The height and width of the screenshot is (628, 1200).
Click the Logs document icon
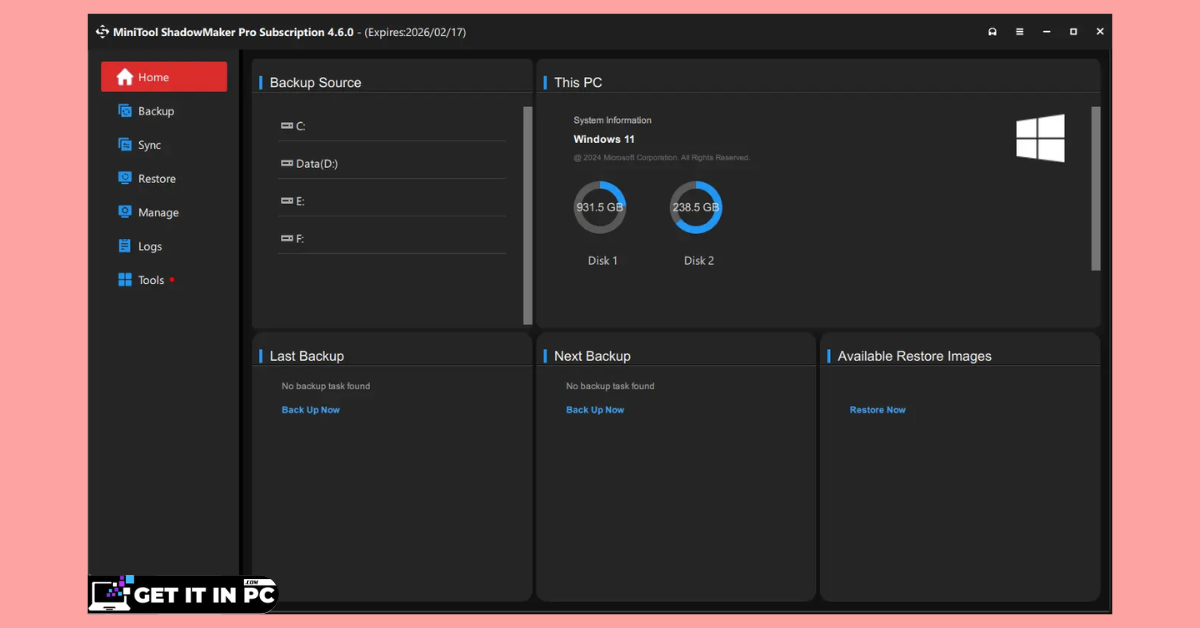tap(125, 246)
